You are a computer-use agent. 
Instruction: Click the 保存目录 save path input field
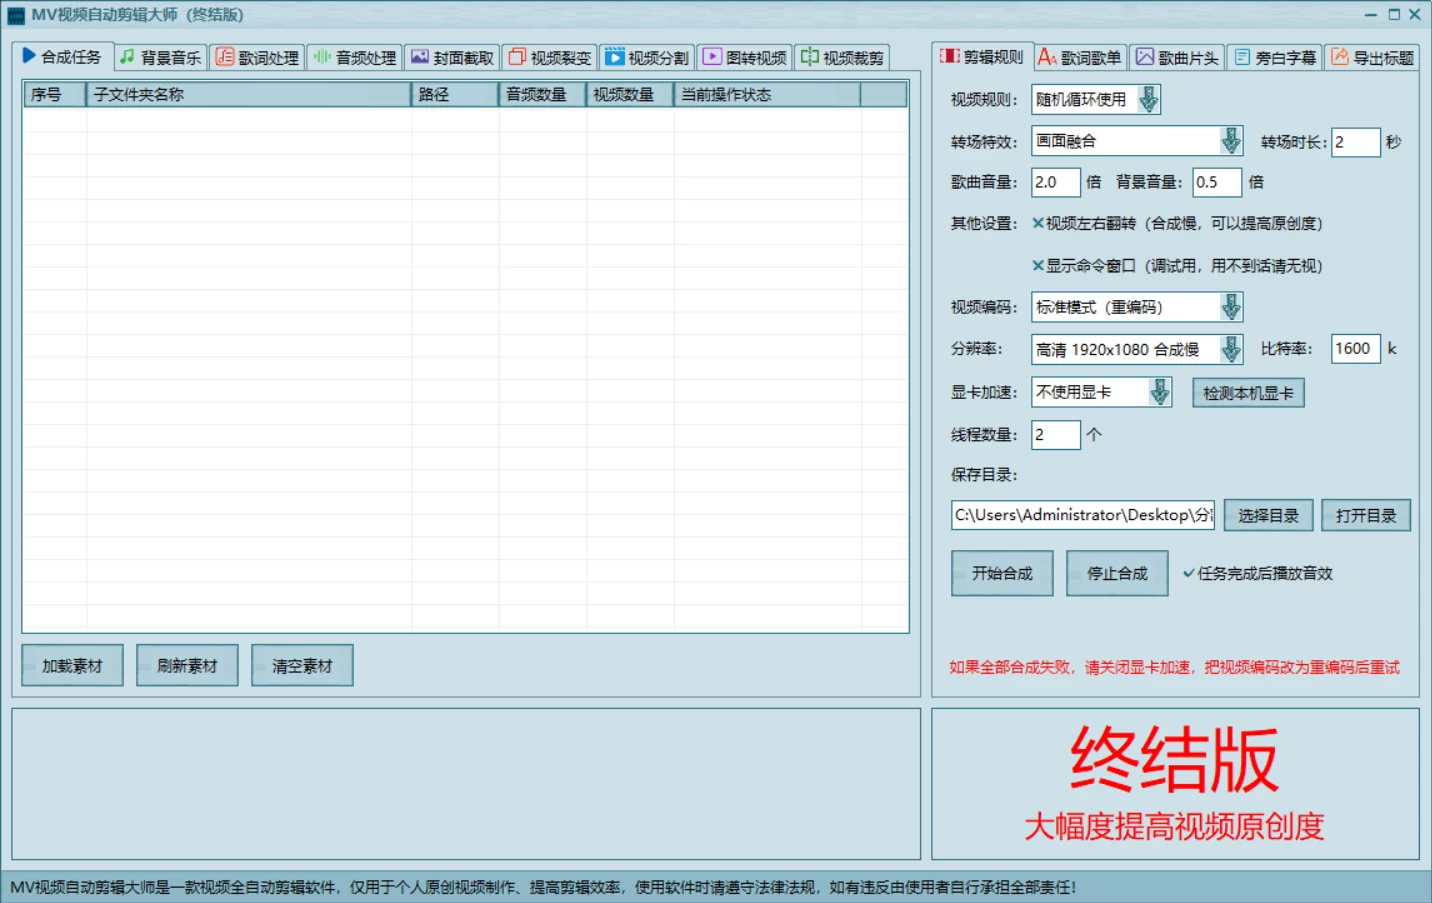pyautogui.click(x=1080, y=515)
